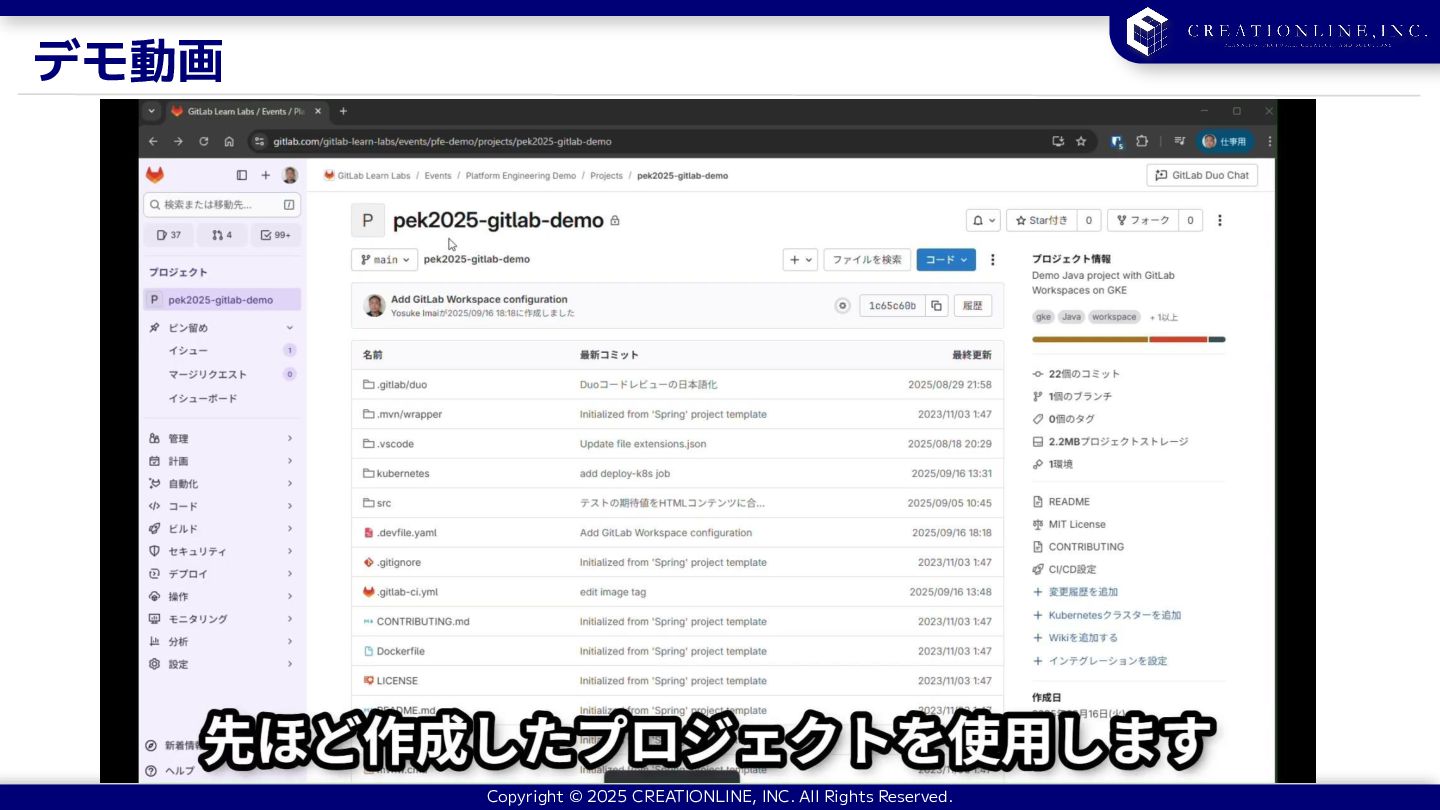Open Events breadcrumb link
Viewport: 1440px width, 810px height.
point(438,175)
